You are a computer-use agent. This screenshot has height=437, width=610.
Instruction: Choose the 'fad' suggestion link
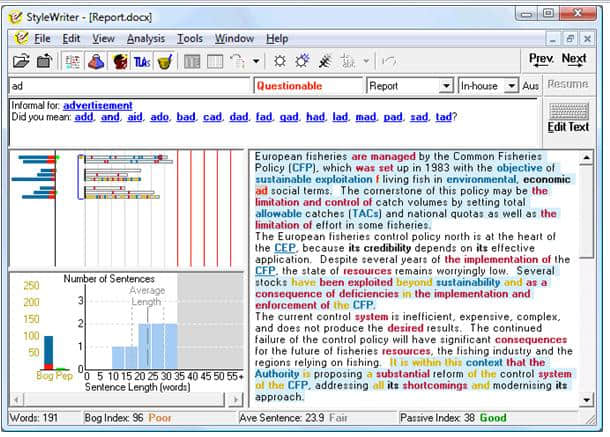click(264, 117)
